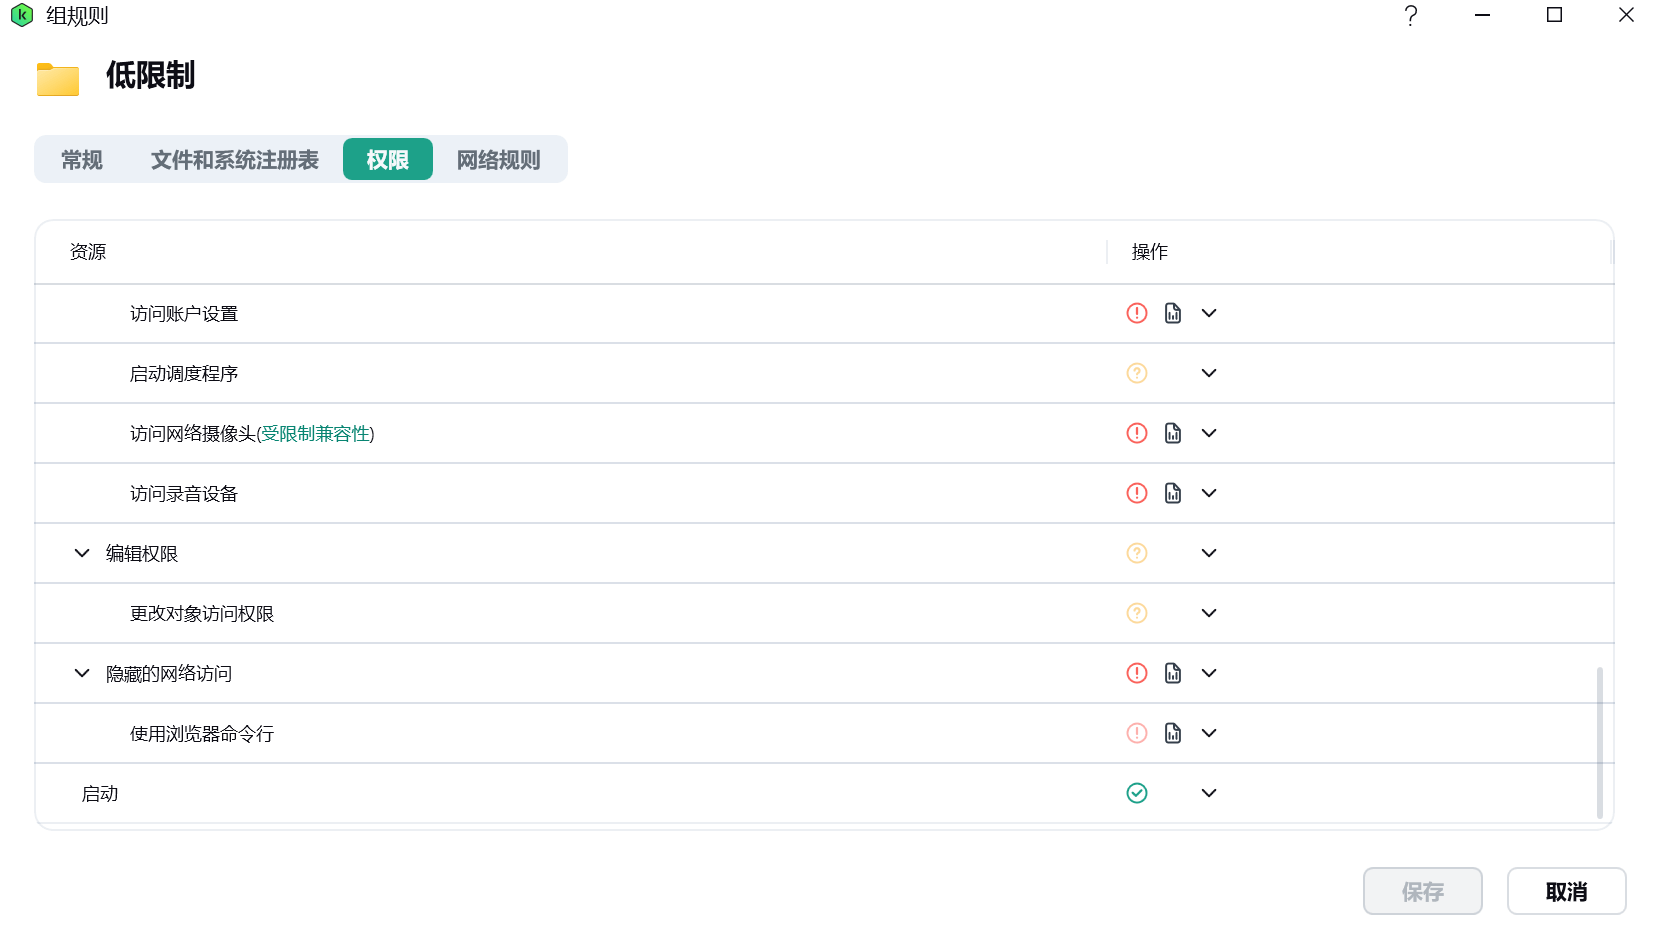Image resolution: width=1659 pixels, height=931 pixels.
Task: Click allow checkmark icon for 启动 row
Action: (1137, 793)
